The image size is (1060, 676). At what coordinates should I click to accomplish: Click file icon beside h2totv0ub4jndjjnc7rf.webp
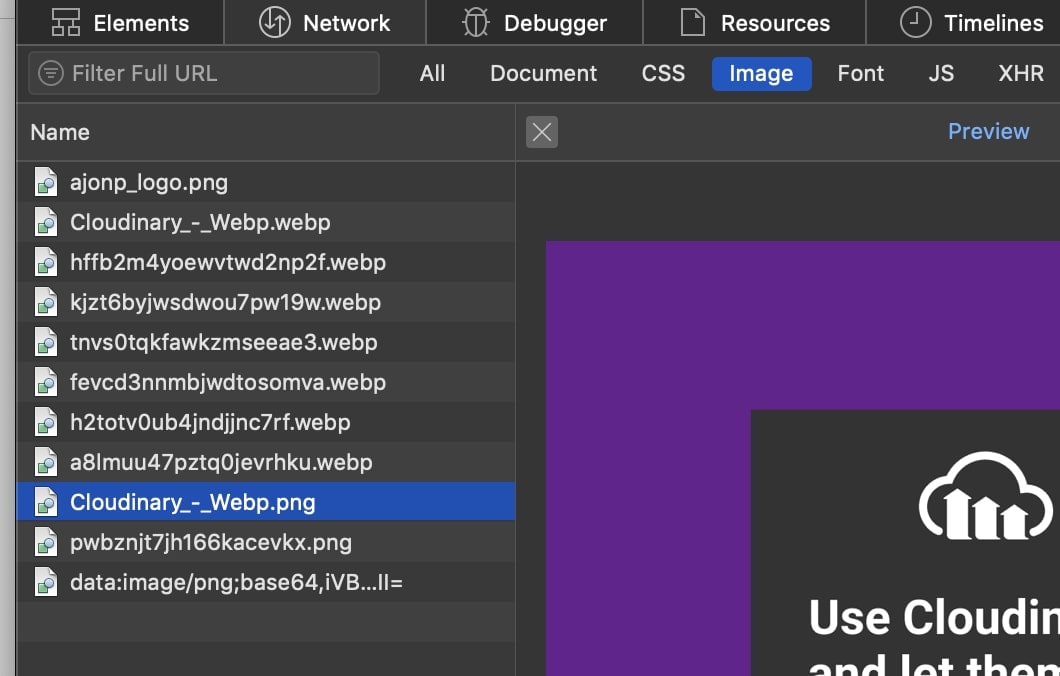click(x=46, y=421)
